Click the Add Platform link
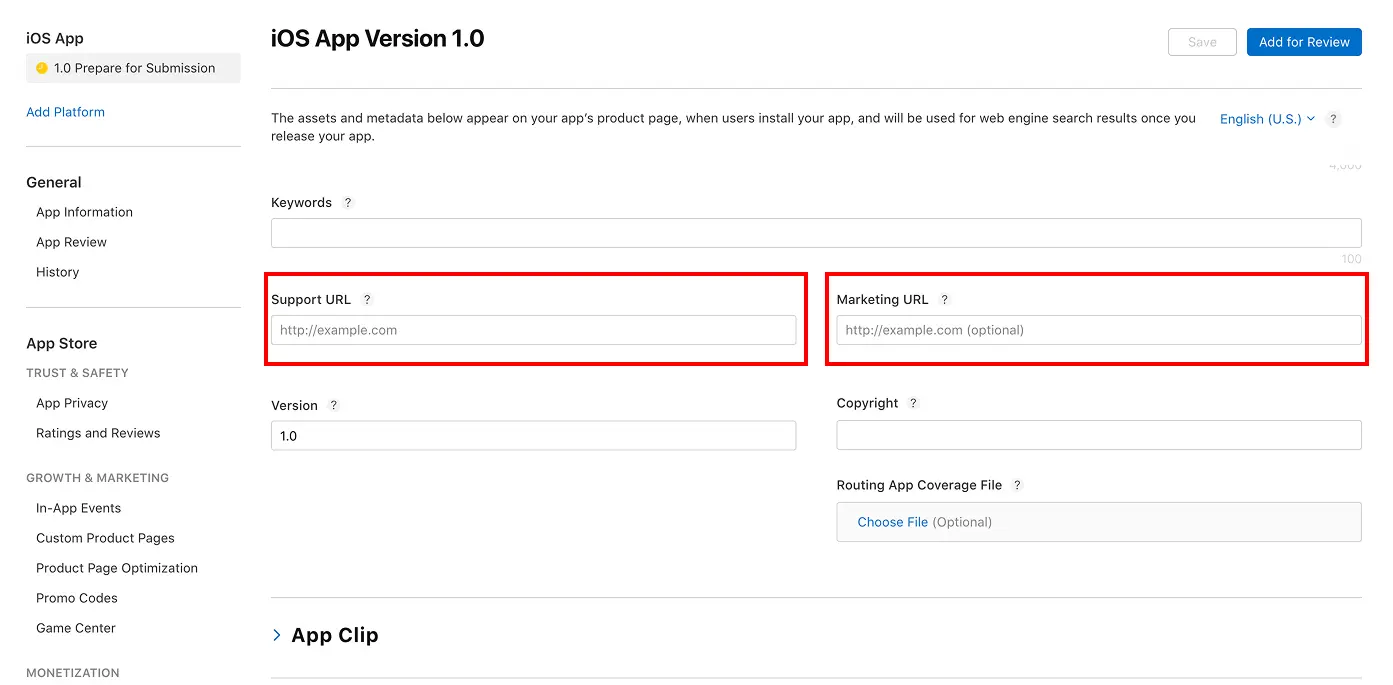1393x685 pixels. (x=65, y=112)
